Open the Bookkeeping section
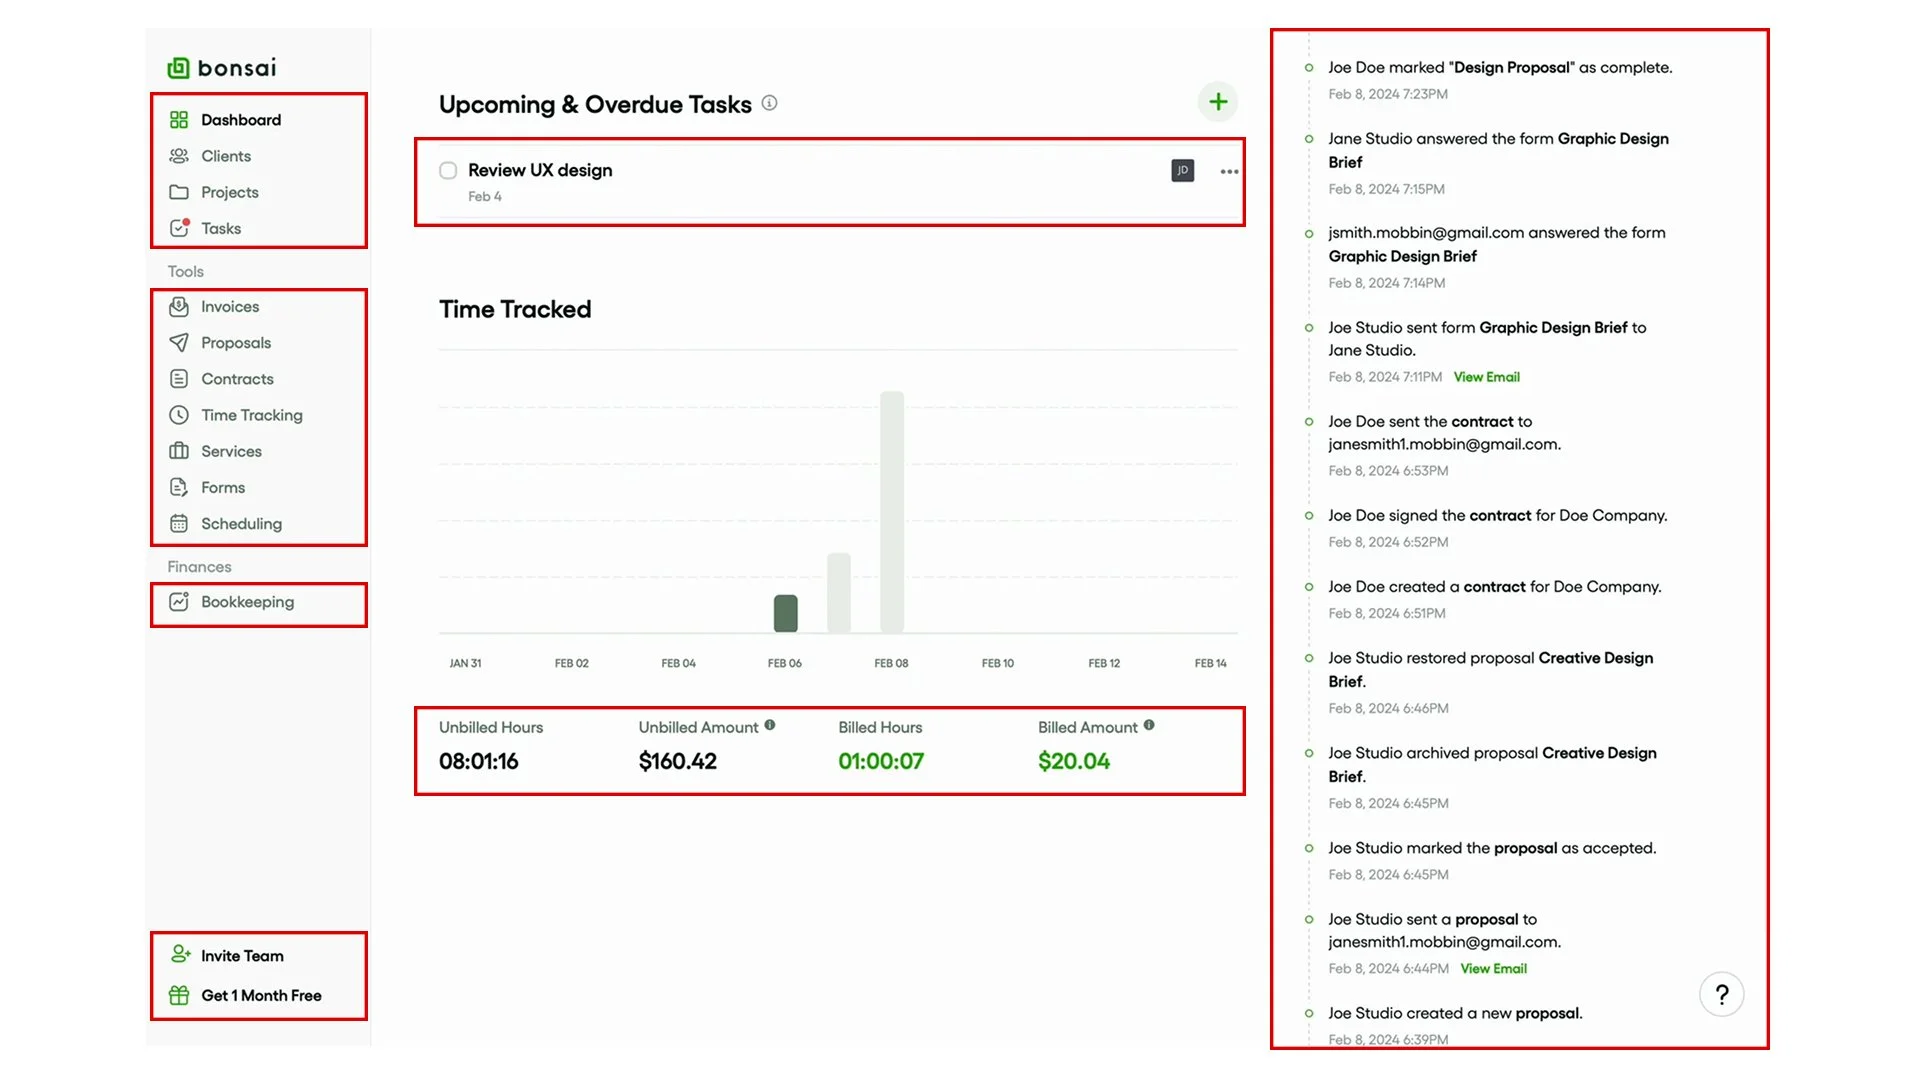 pos(247,602)
